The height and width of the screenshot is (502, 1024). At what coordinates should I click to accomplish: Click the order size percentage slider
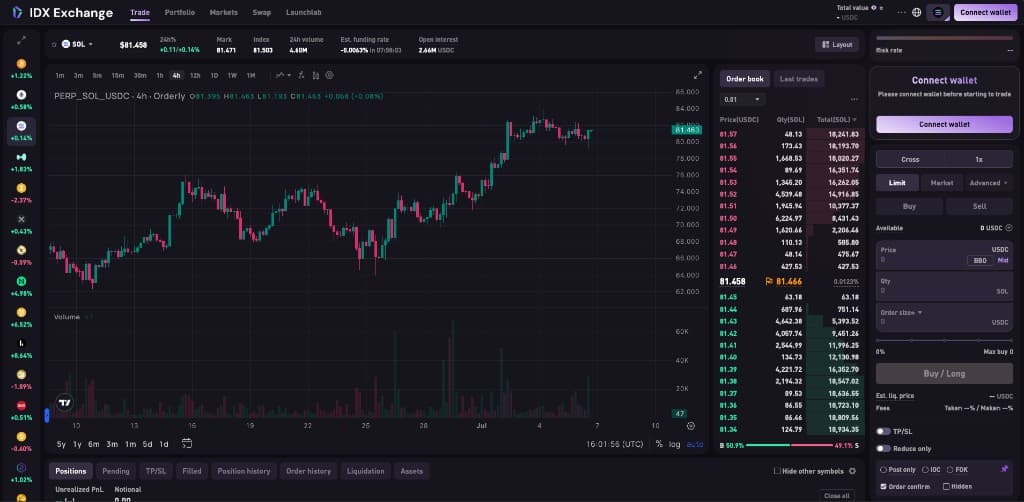coord(944,340)
